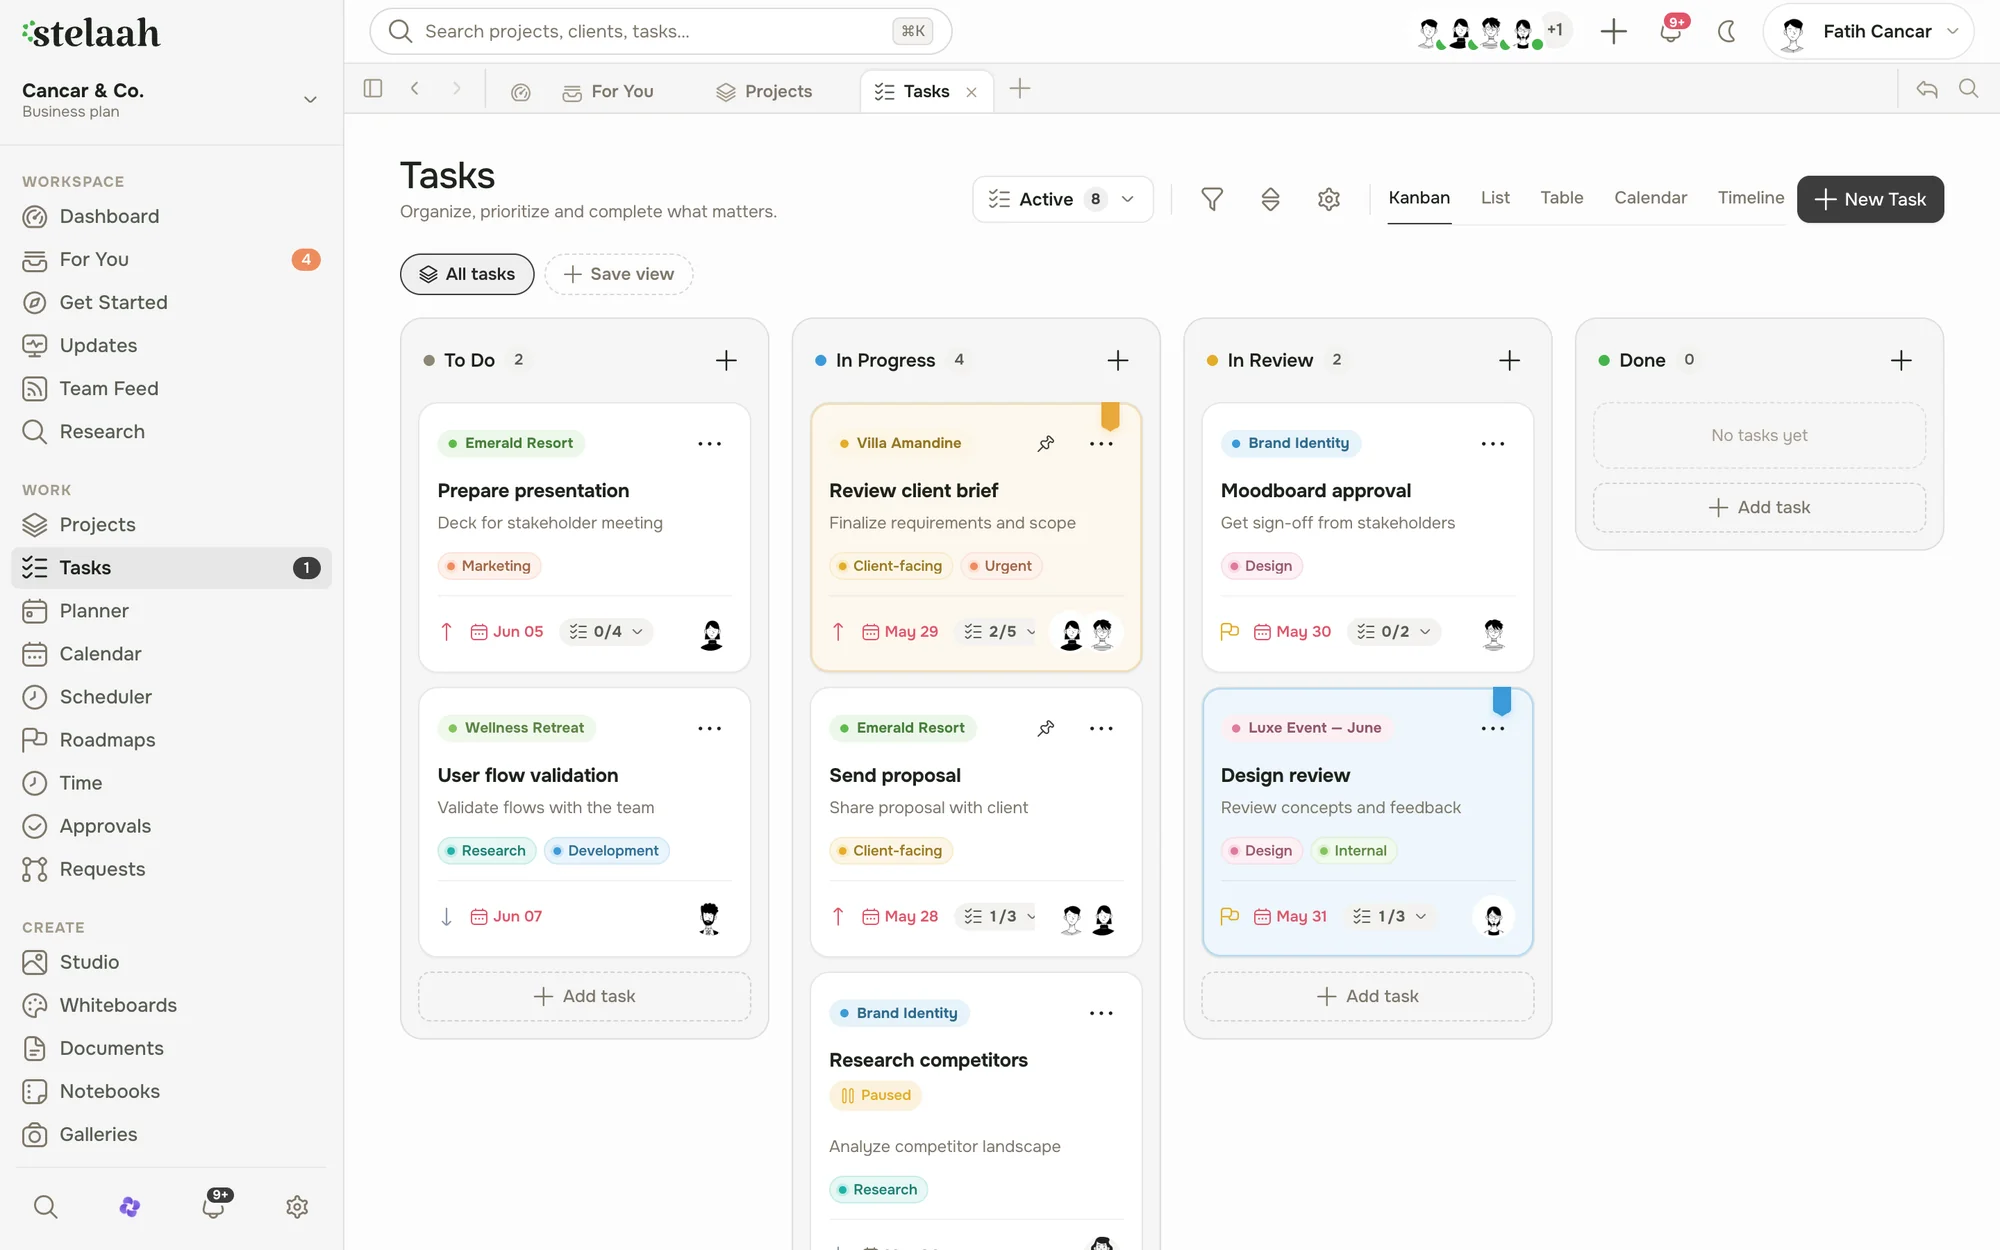This screenshot has width=2000, height=1250.
Task: Switch to the Table view tab
Action: (1561, 198)
